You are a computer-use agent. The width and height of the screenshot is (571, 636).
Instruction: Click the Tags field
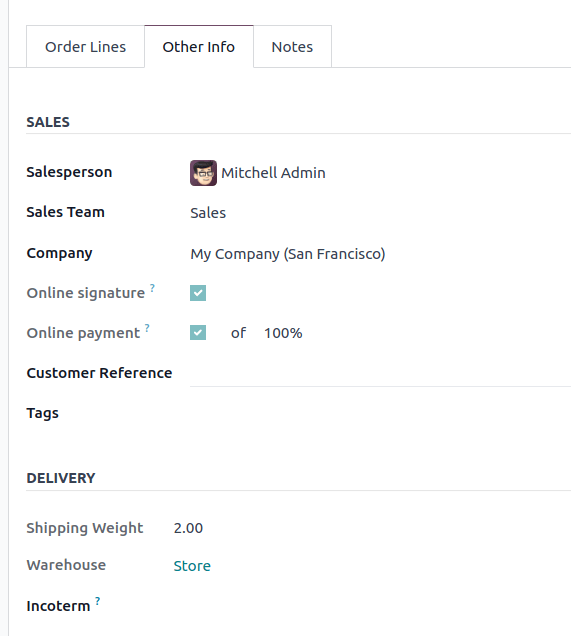[380, 414]
